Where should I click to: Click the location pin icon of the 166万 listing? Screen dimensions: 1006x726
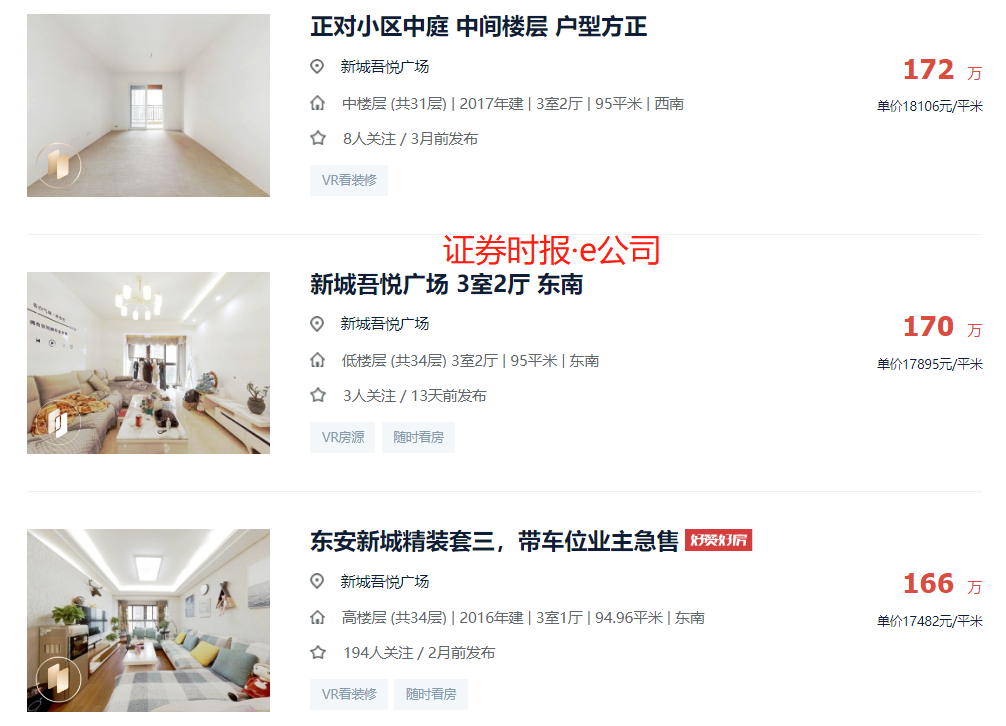[317, 582]
